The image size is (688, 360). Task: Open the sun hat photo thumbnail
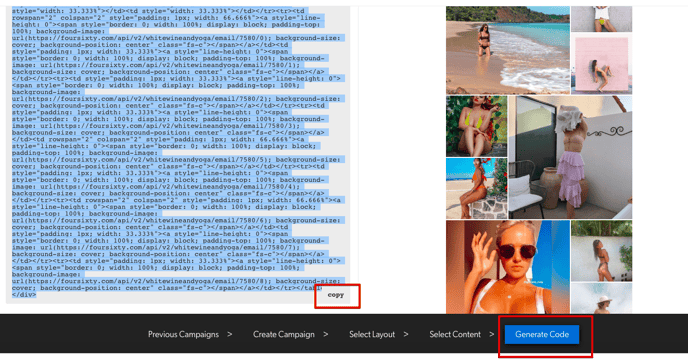point(602,299)
